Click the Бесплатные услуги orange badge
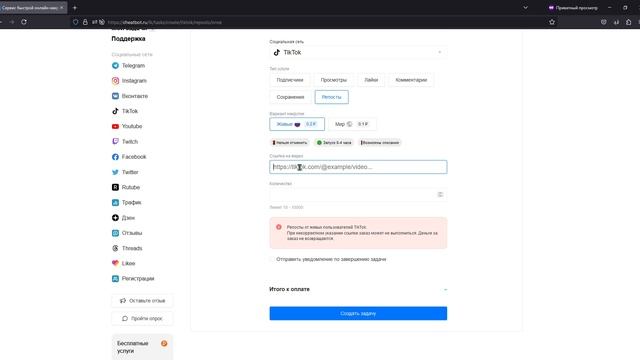Viewport: 640px width, 360px height. click(164, 344)
